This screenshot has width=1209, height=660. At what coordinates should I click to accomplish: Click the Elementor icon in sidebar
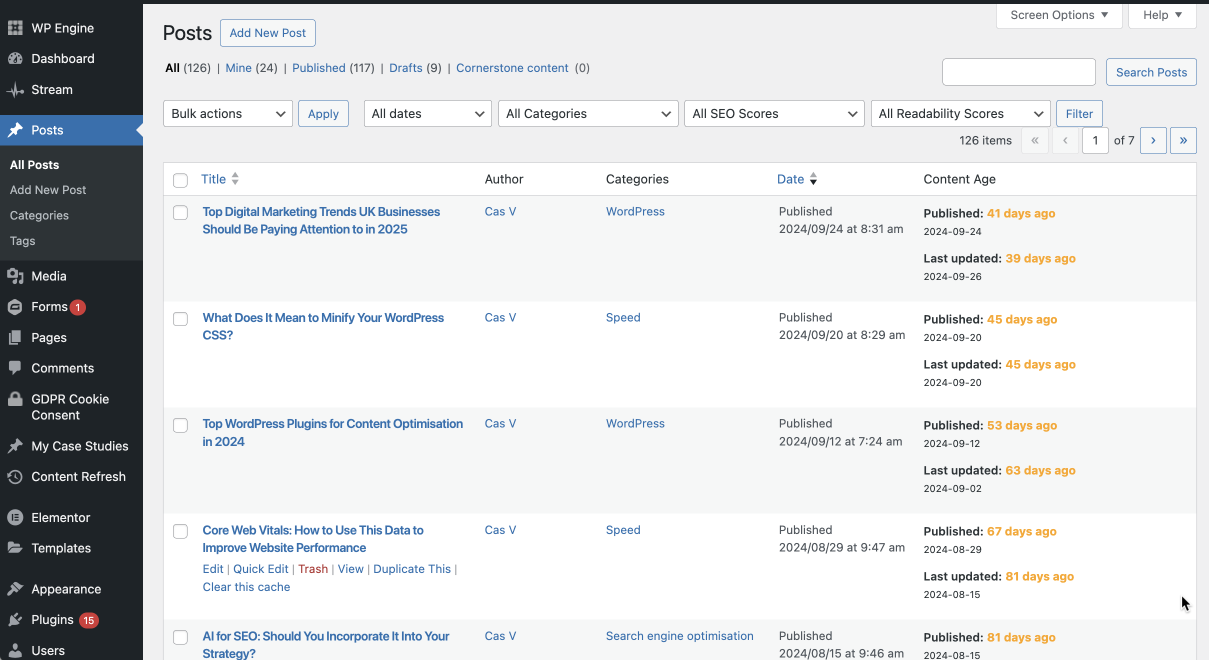pos(15,518)
